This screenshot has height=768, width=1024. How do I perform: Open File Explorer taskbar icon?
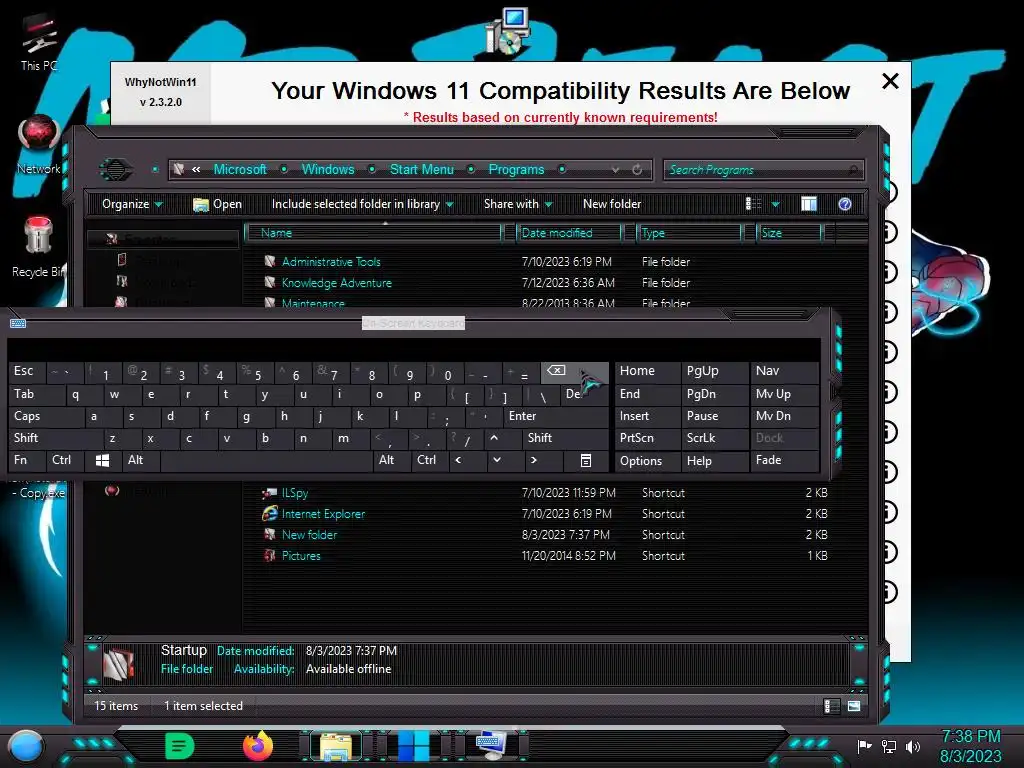pyautogui.click(x=336, y=746)
